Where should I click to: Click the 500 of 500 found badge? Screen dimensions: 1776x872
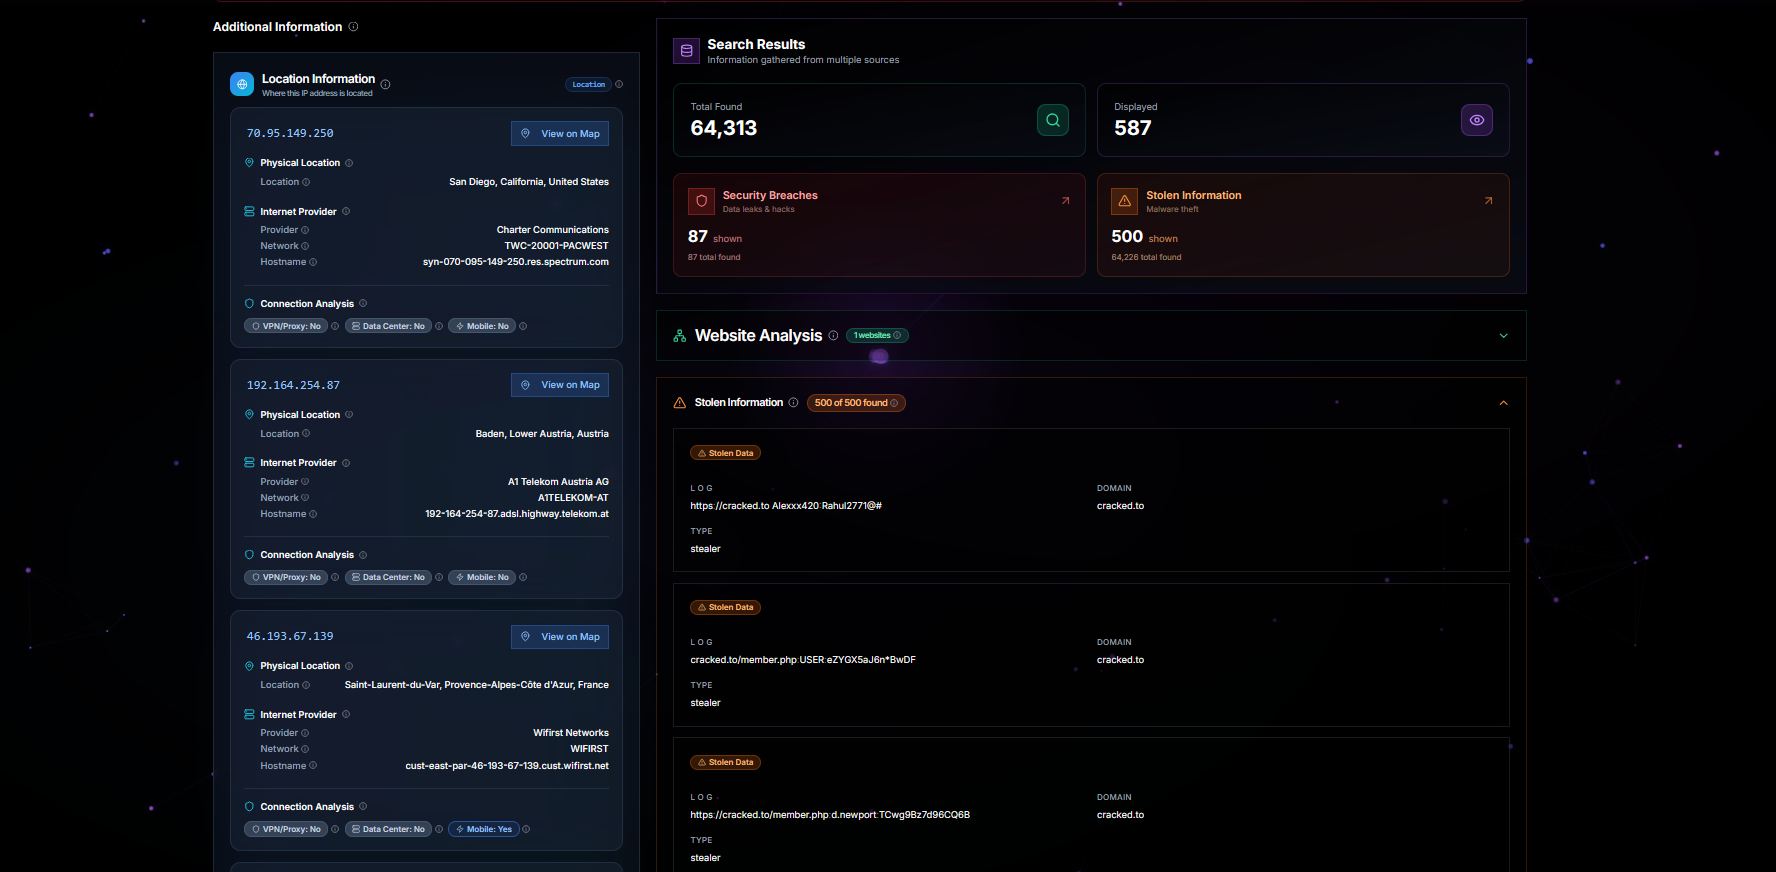coord(856,403)
